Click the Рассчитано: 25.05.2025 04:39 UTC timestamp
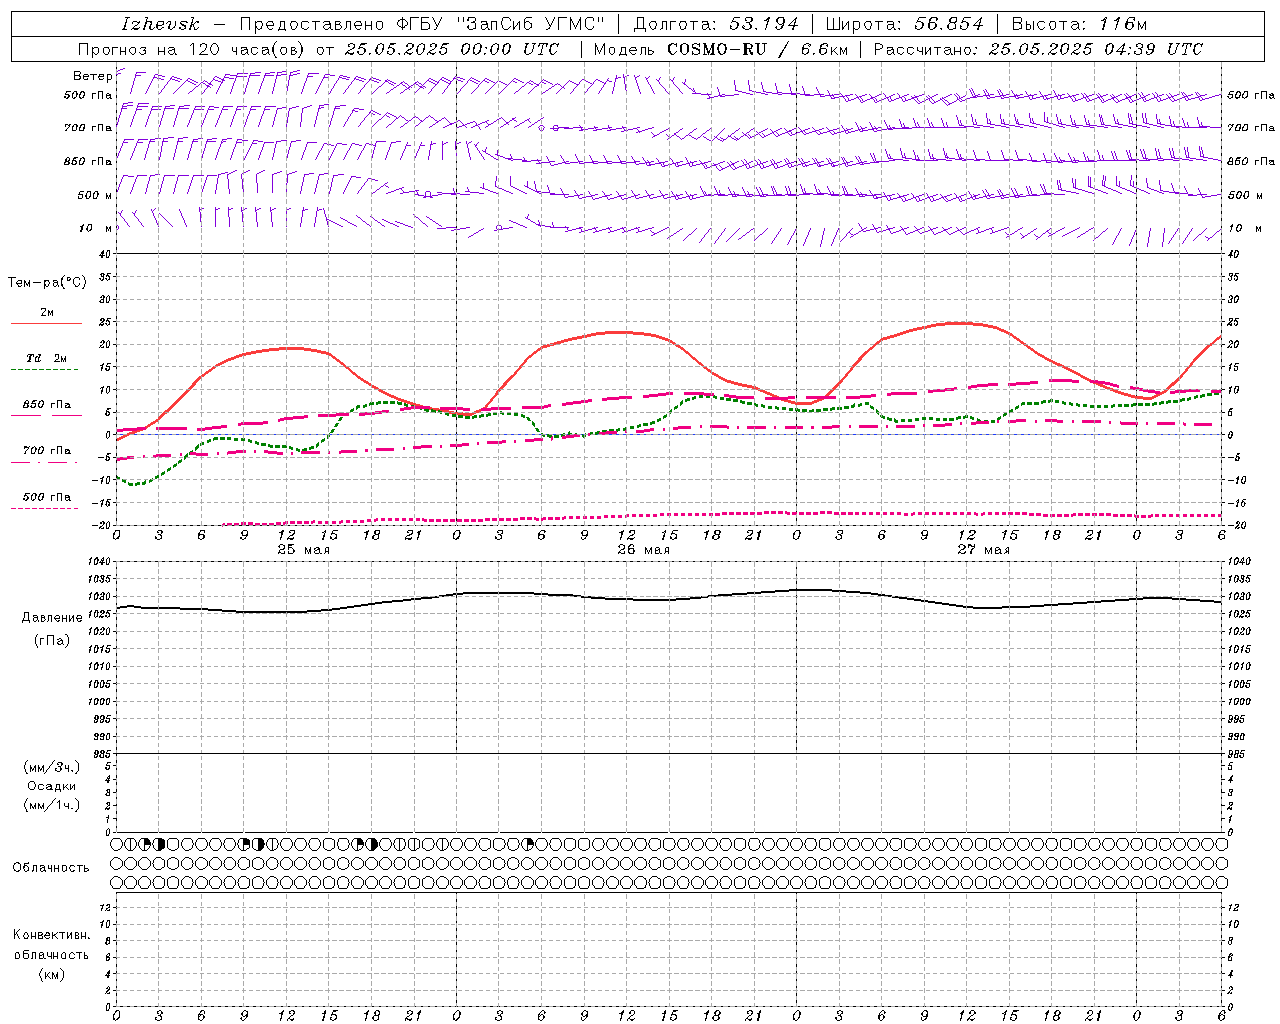 [x=1038, y=49]
